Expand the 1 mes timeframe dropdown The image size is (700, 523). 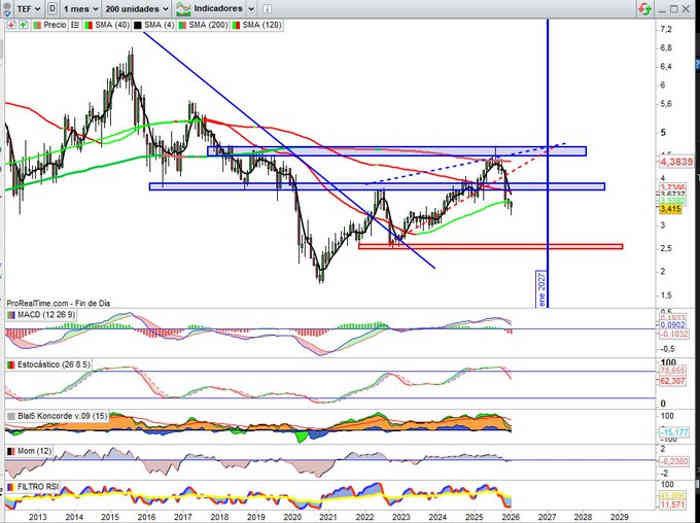click(x=80, y=8)
